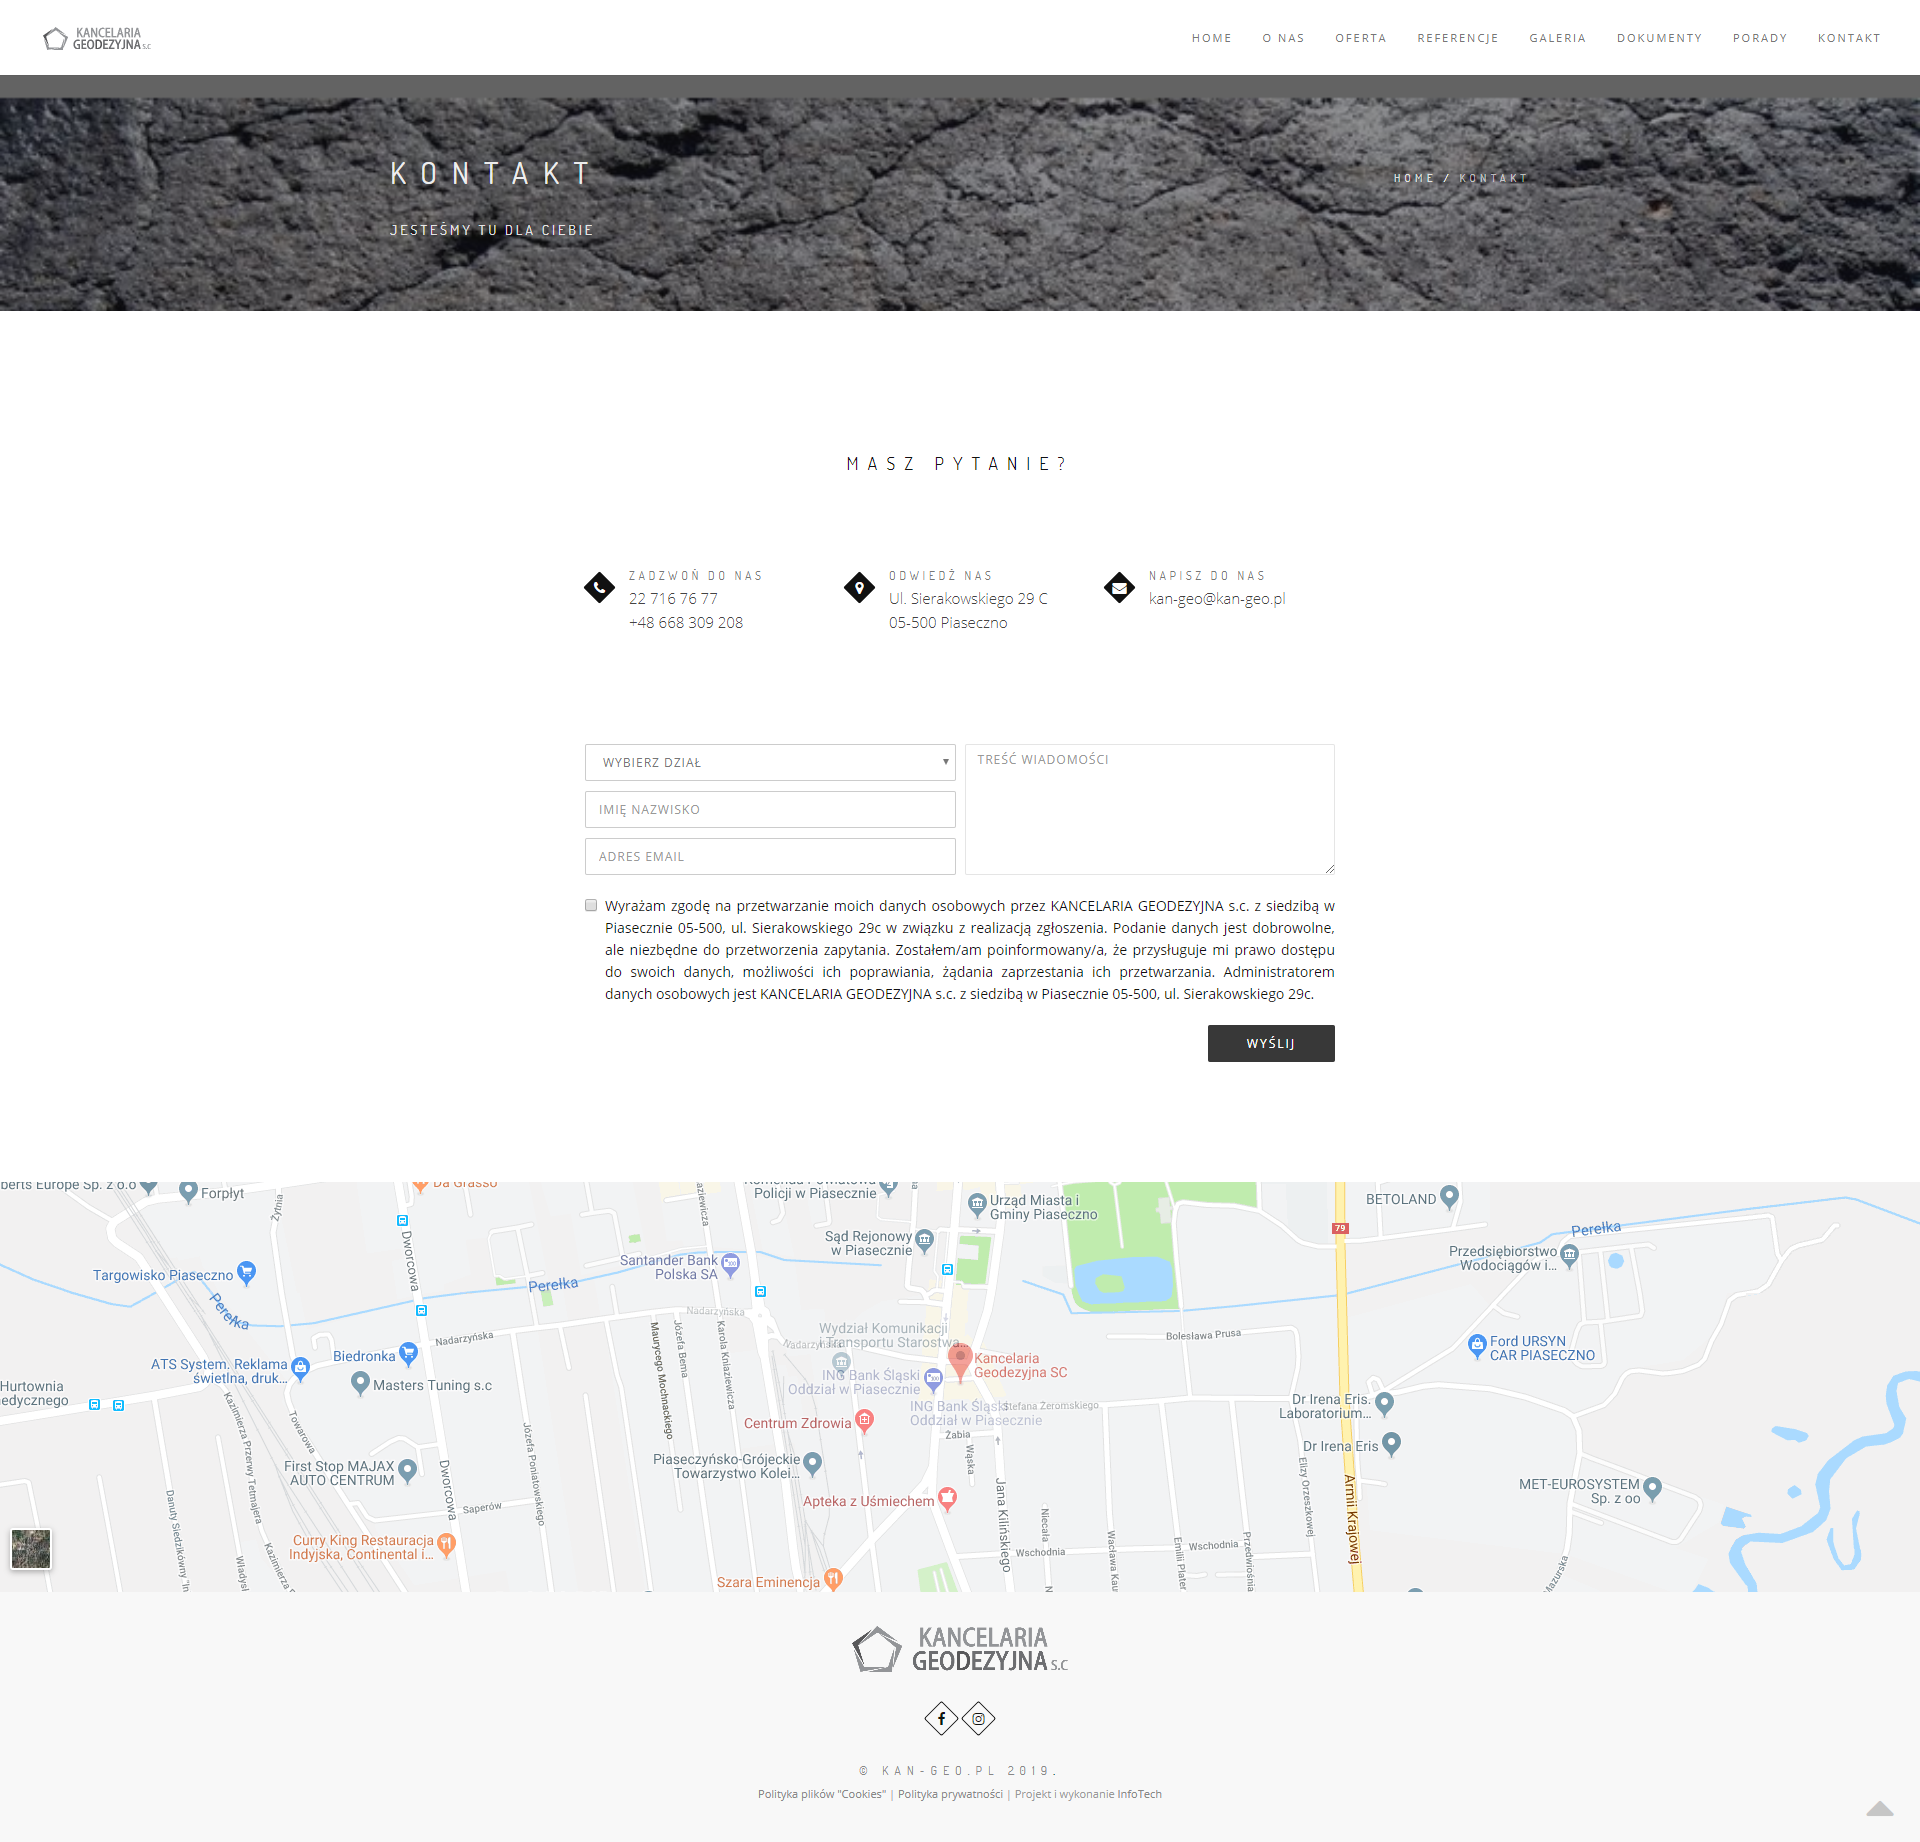Select Urząd Miasta i Gminy Piaseczno marker
Image resolution: width=1920 pixels, height=1842 pixels.
click(978, 1204)
